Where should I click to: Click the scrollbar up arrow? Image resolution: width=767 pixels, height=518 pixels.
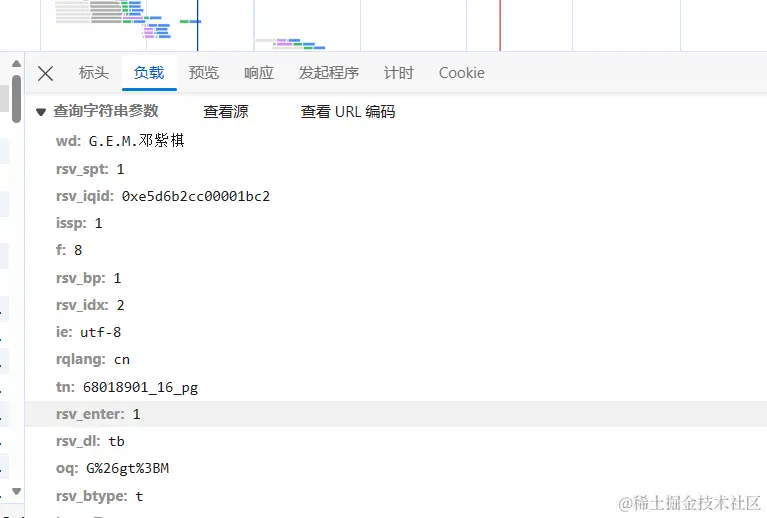coord(16,64)
